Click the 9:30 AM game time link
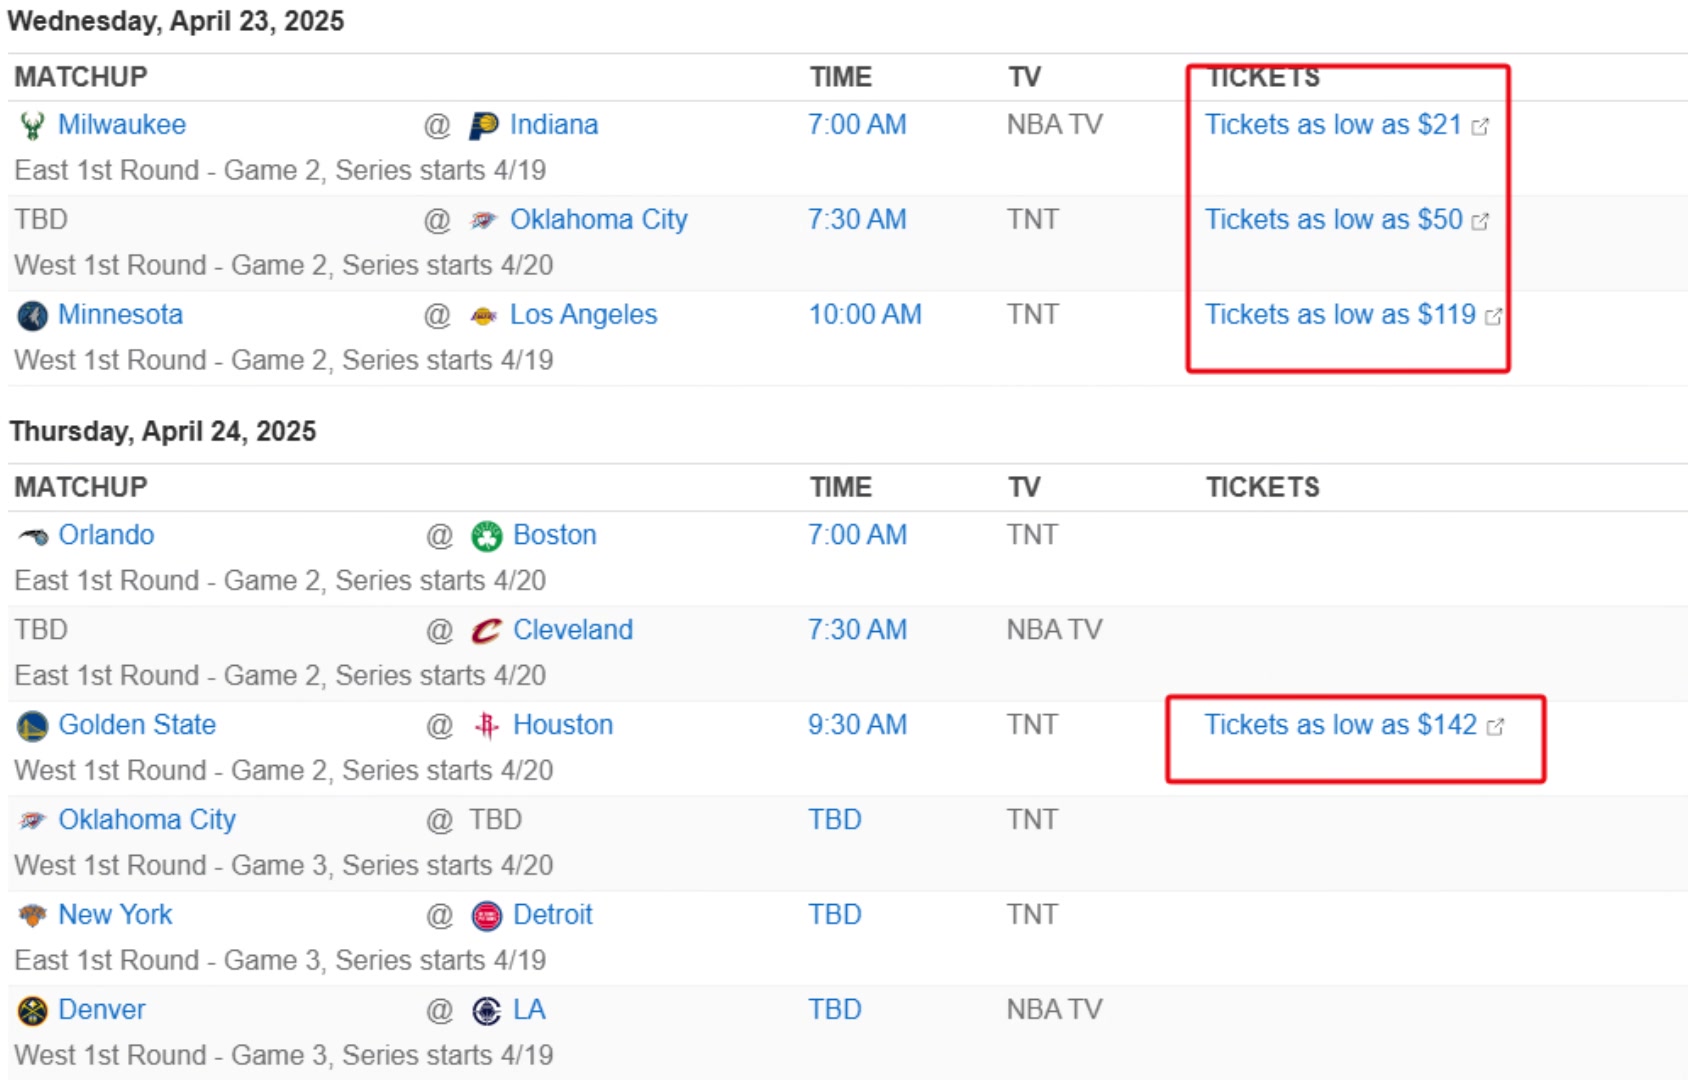The height and width of the screenshot is (1080, 1688). (857, 725)
